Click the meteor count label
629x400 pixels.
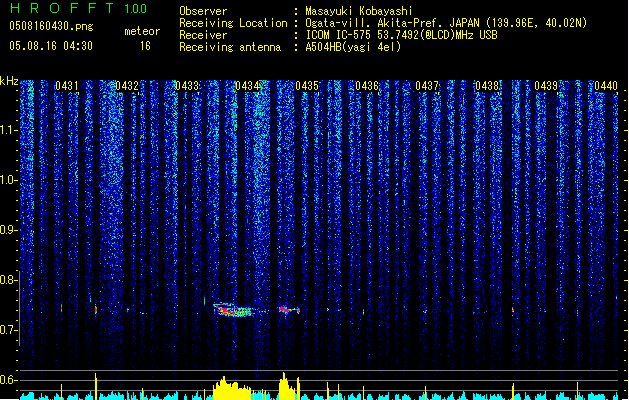pos(142,31)
